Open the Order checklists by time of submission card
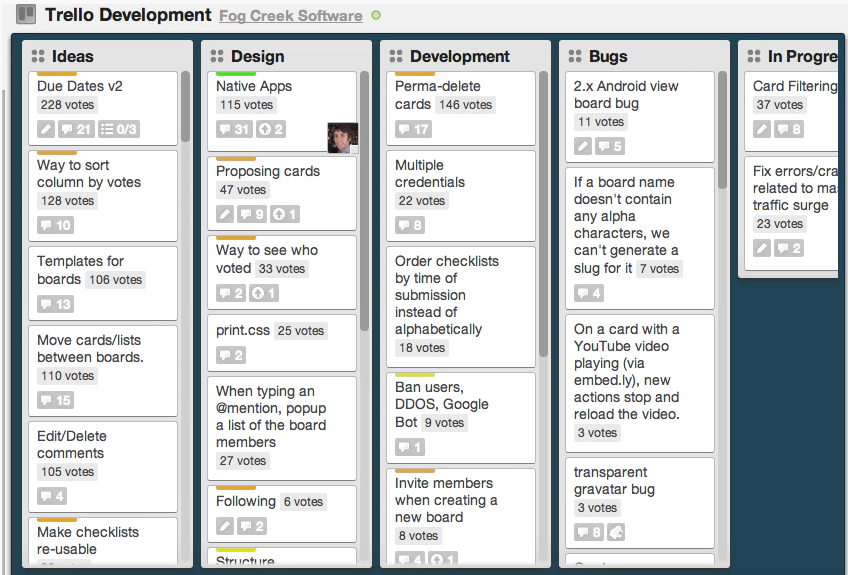Viewport: 848px width, 575px height. pyautogui.click(x=461, y=307)
